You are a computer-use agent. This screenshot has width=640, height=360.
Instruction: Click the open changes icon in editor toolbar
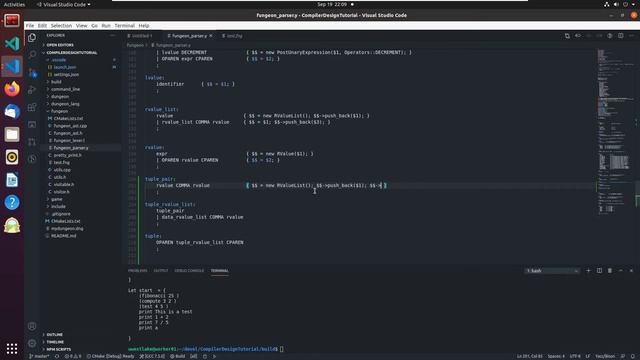click(x=567, y=36)
